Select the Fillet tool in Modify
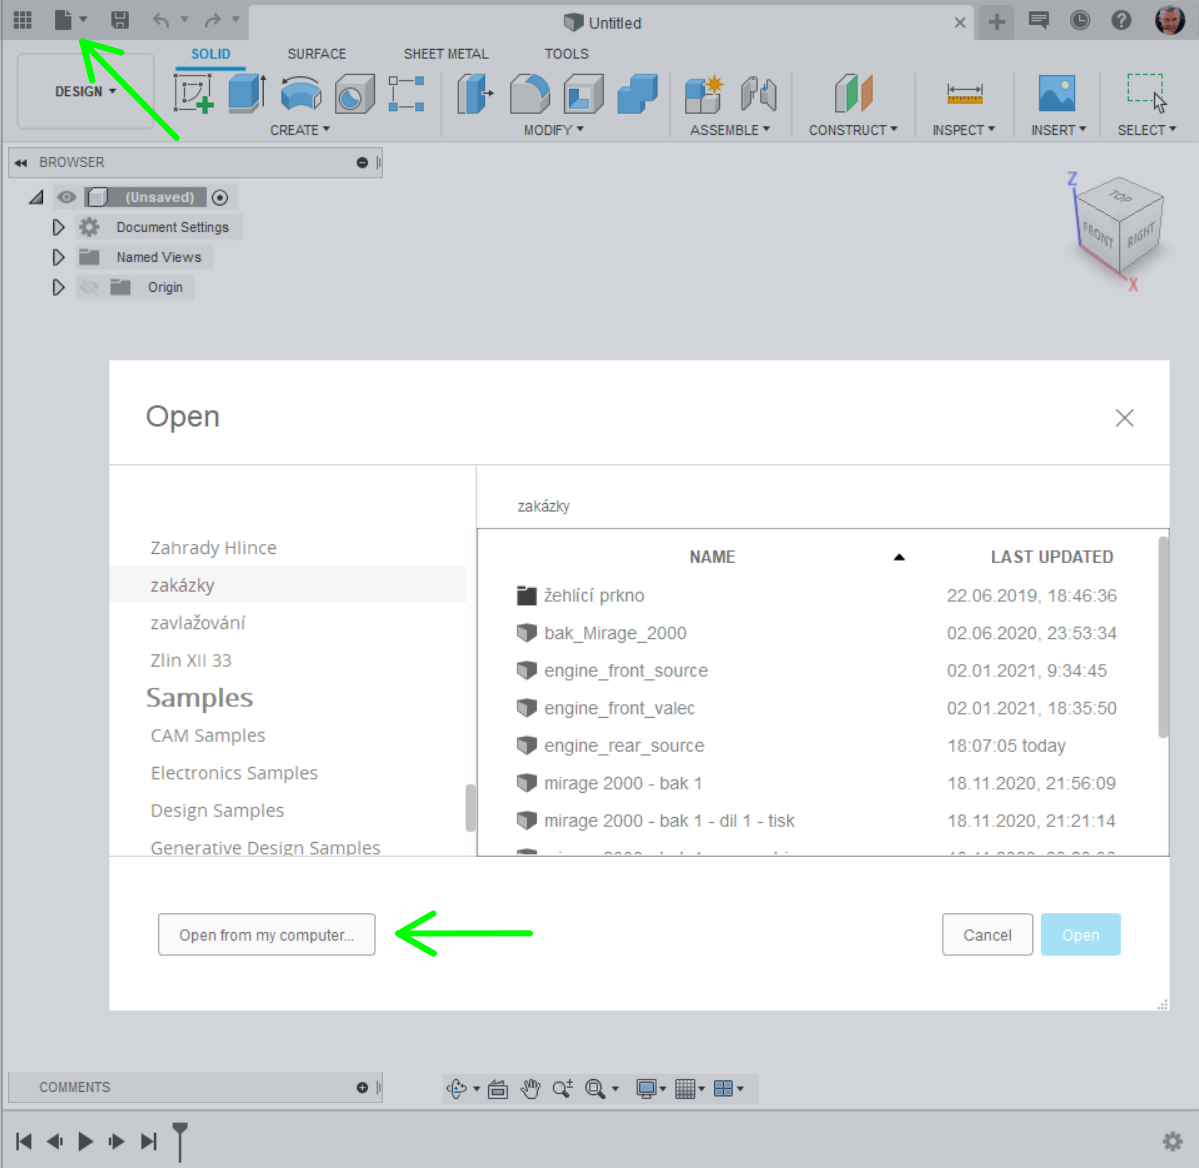This screenshot has width=1199, height=1168. (529, 94)
